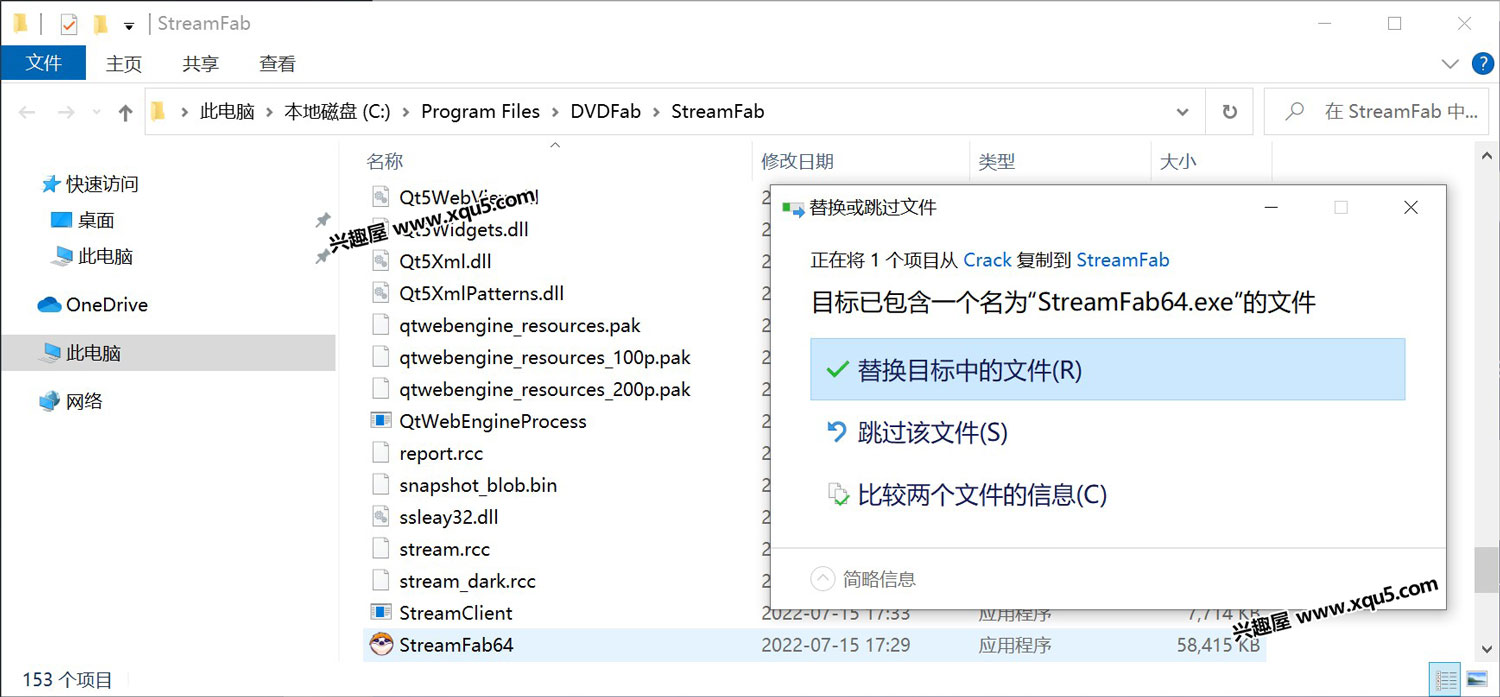The image size is (1500, 697).
Task: Go up to DVDFab folder
Action: click(x=125, y=112)
